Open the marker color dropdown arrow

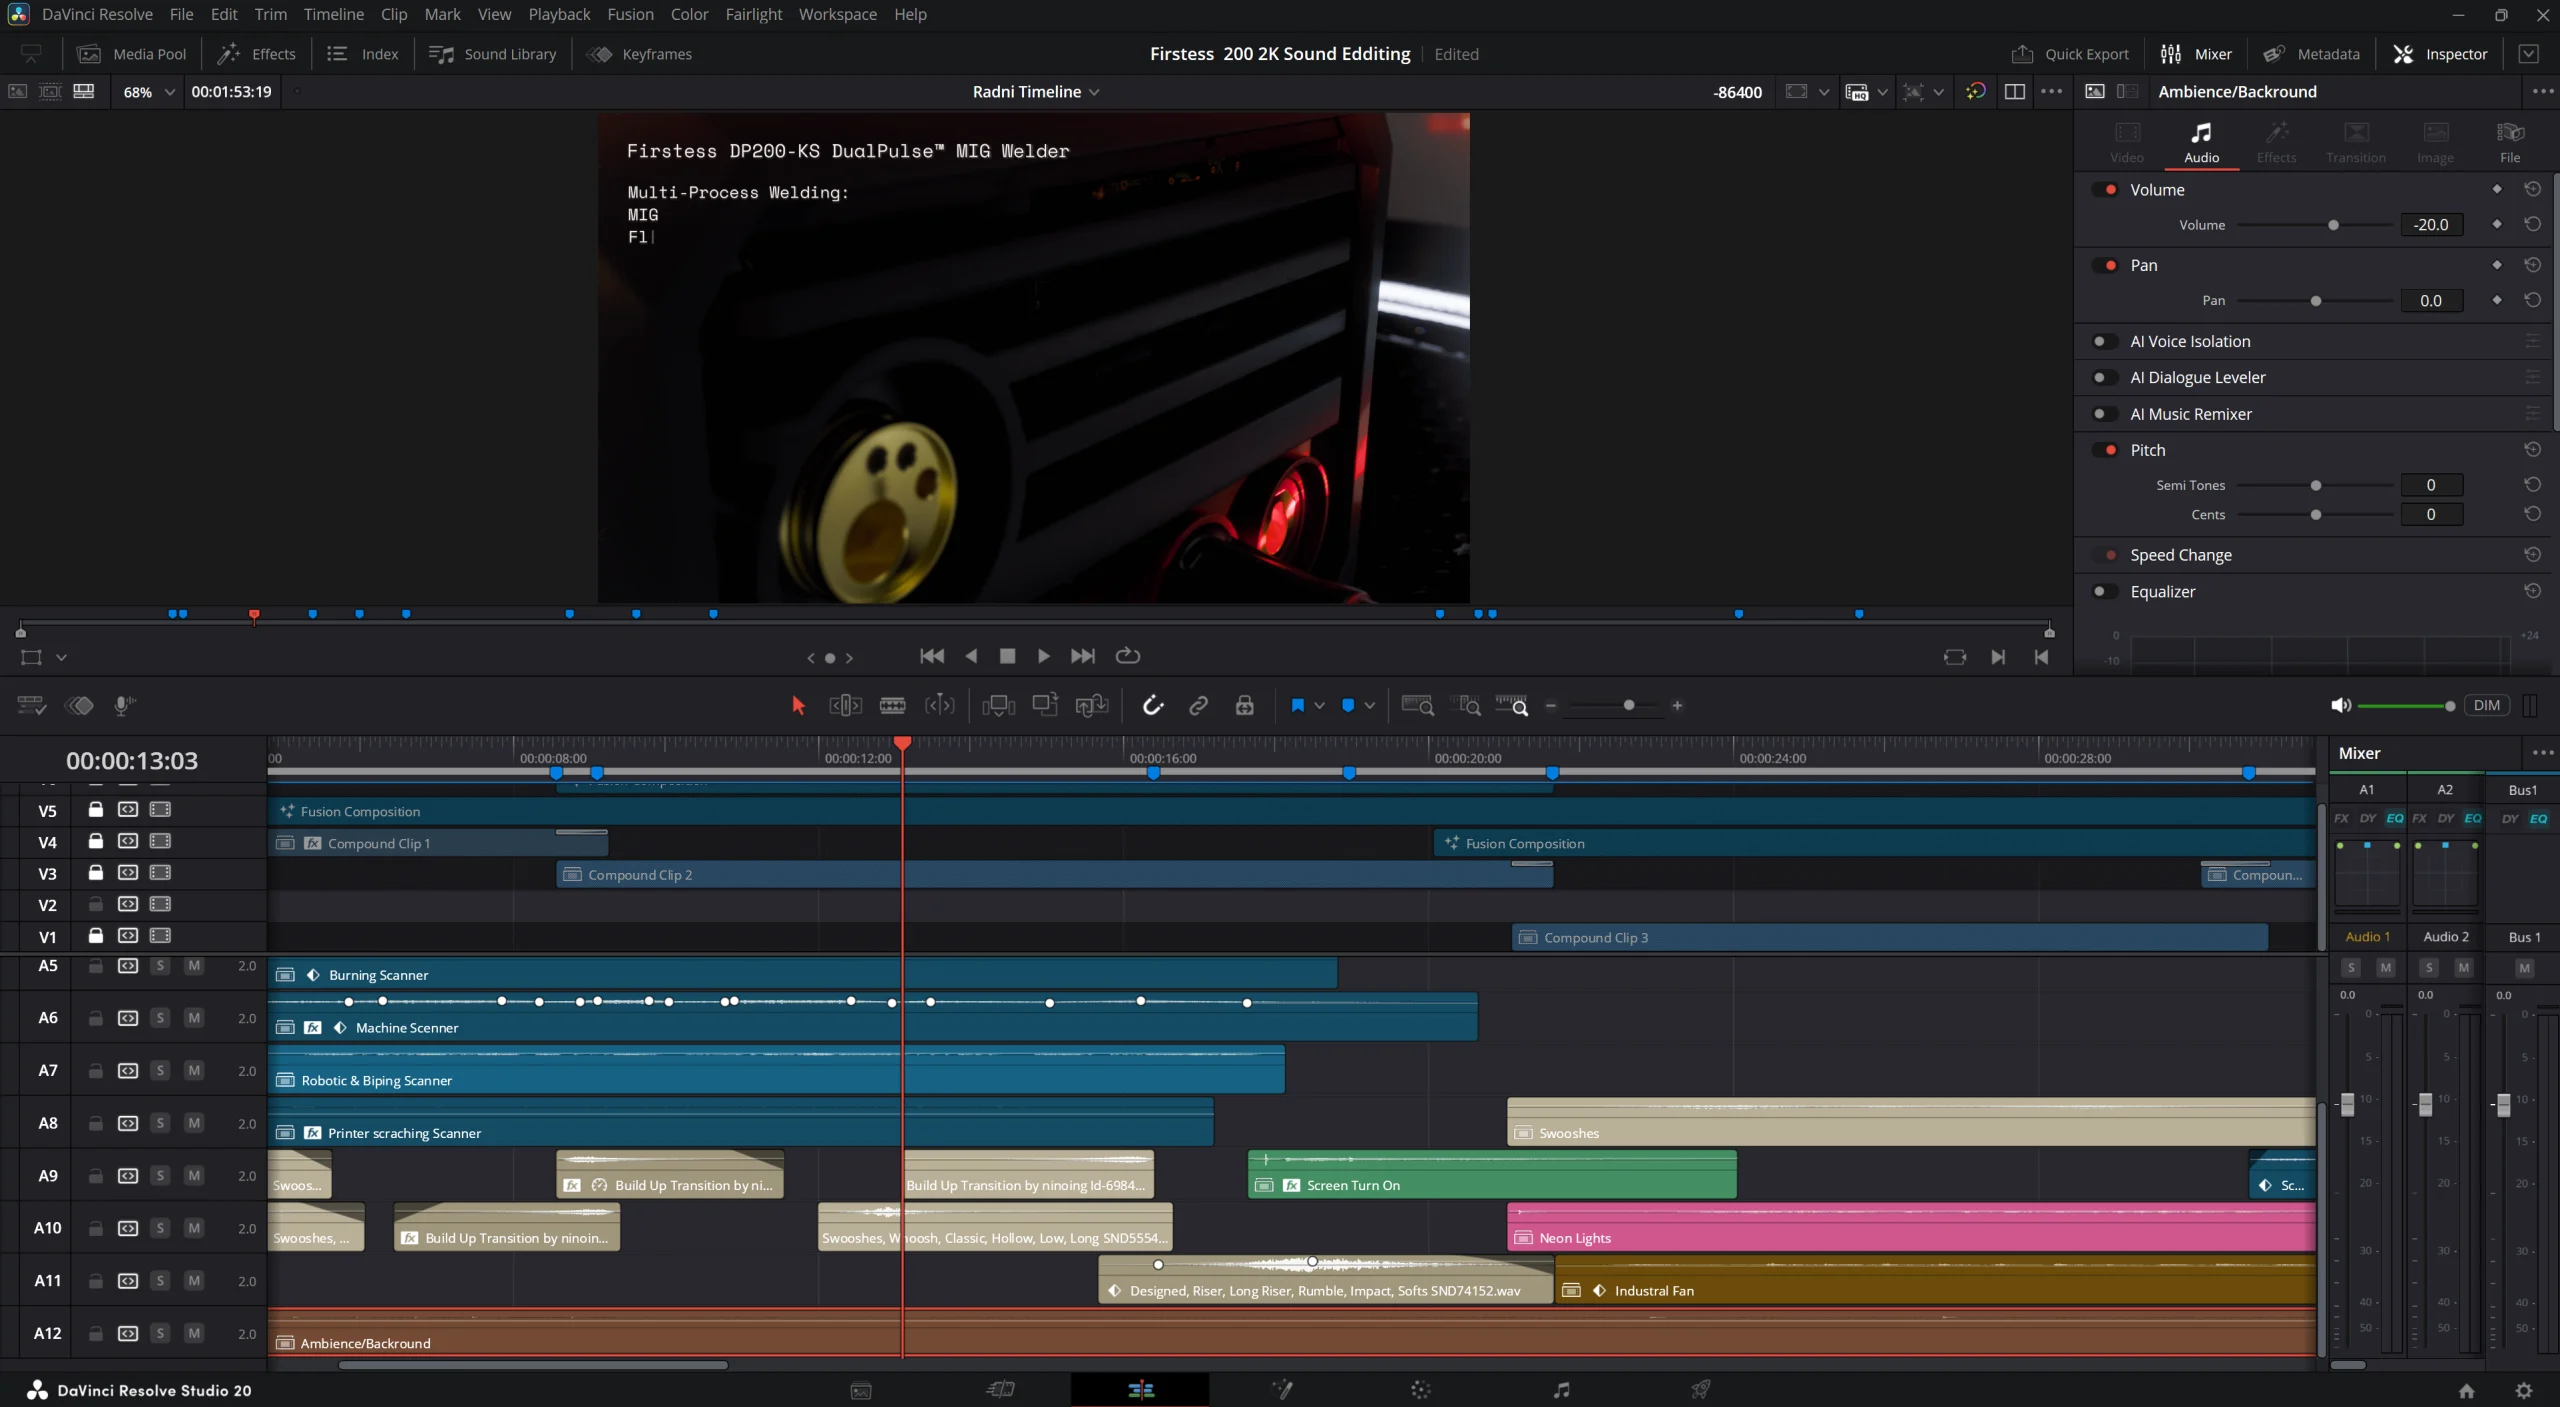(x=1370, y=706)
